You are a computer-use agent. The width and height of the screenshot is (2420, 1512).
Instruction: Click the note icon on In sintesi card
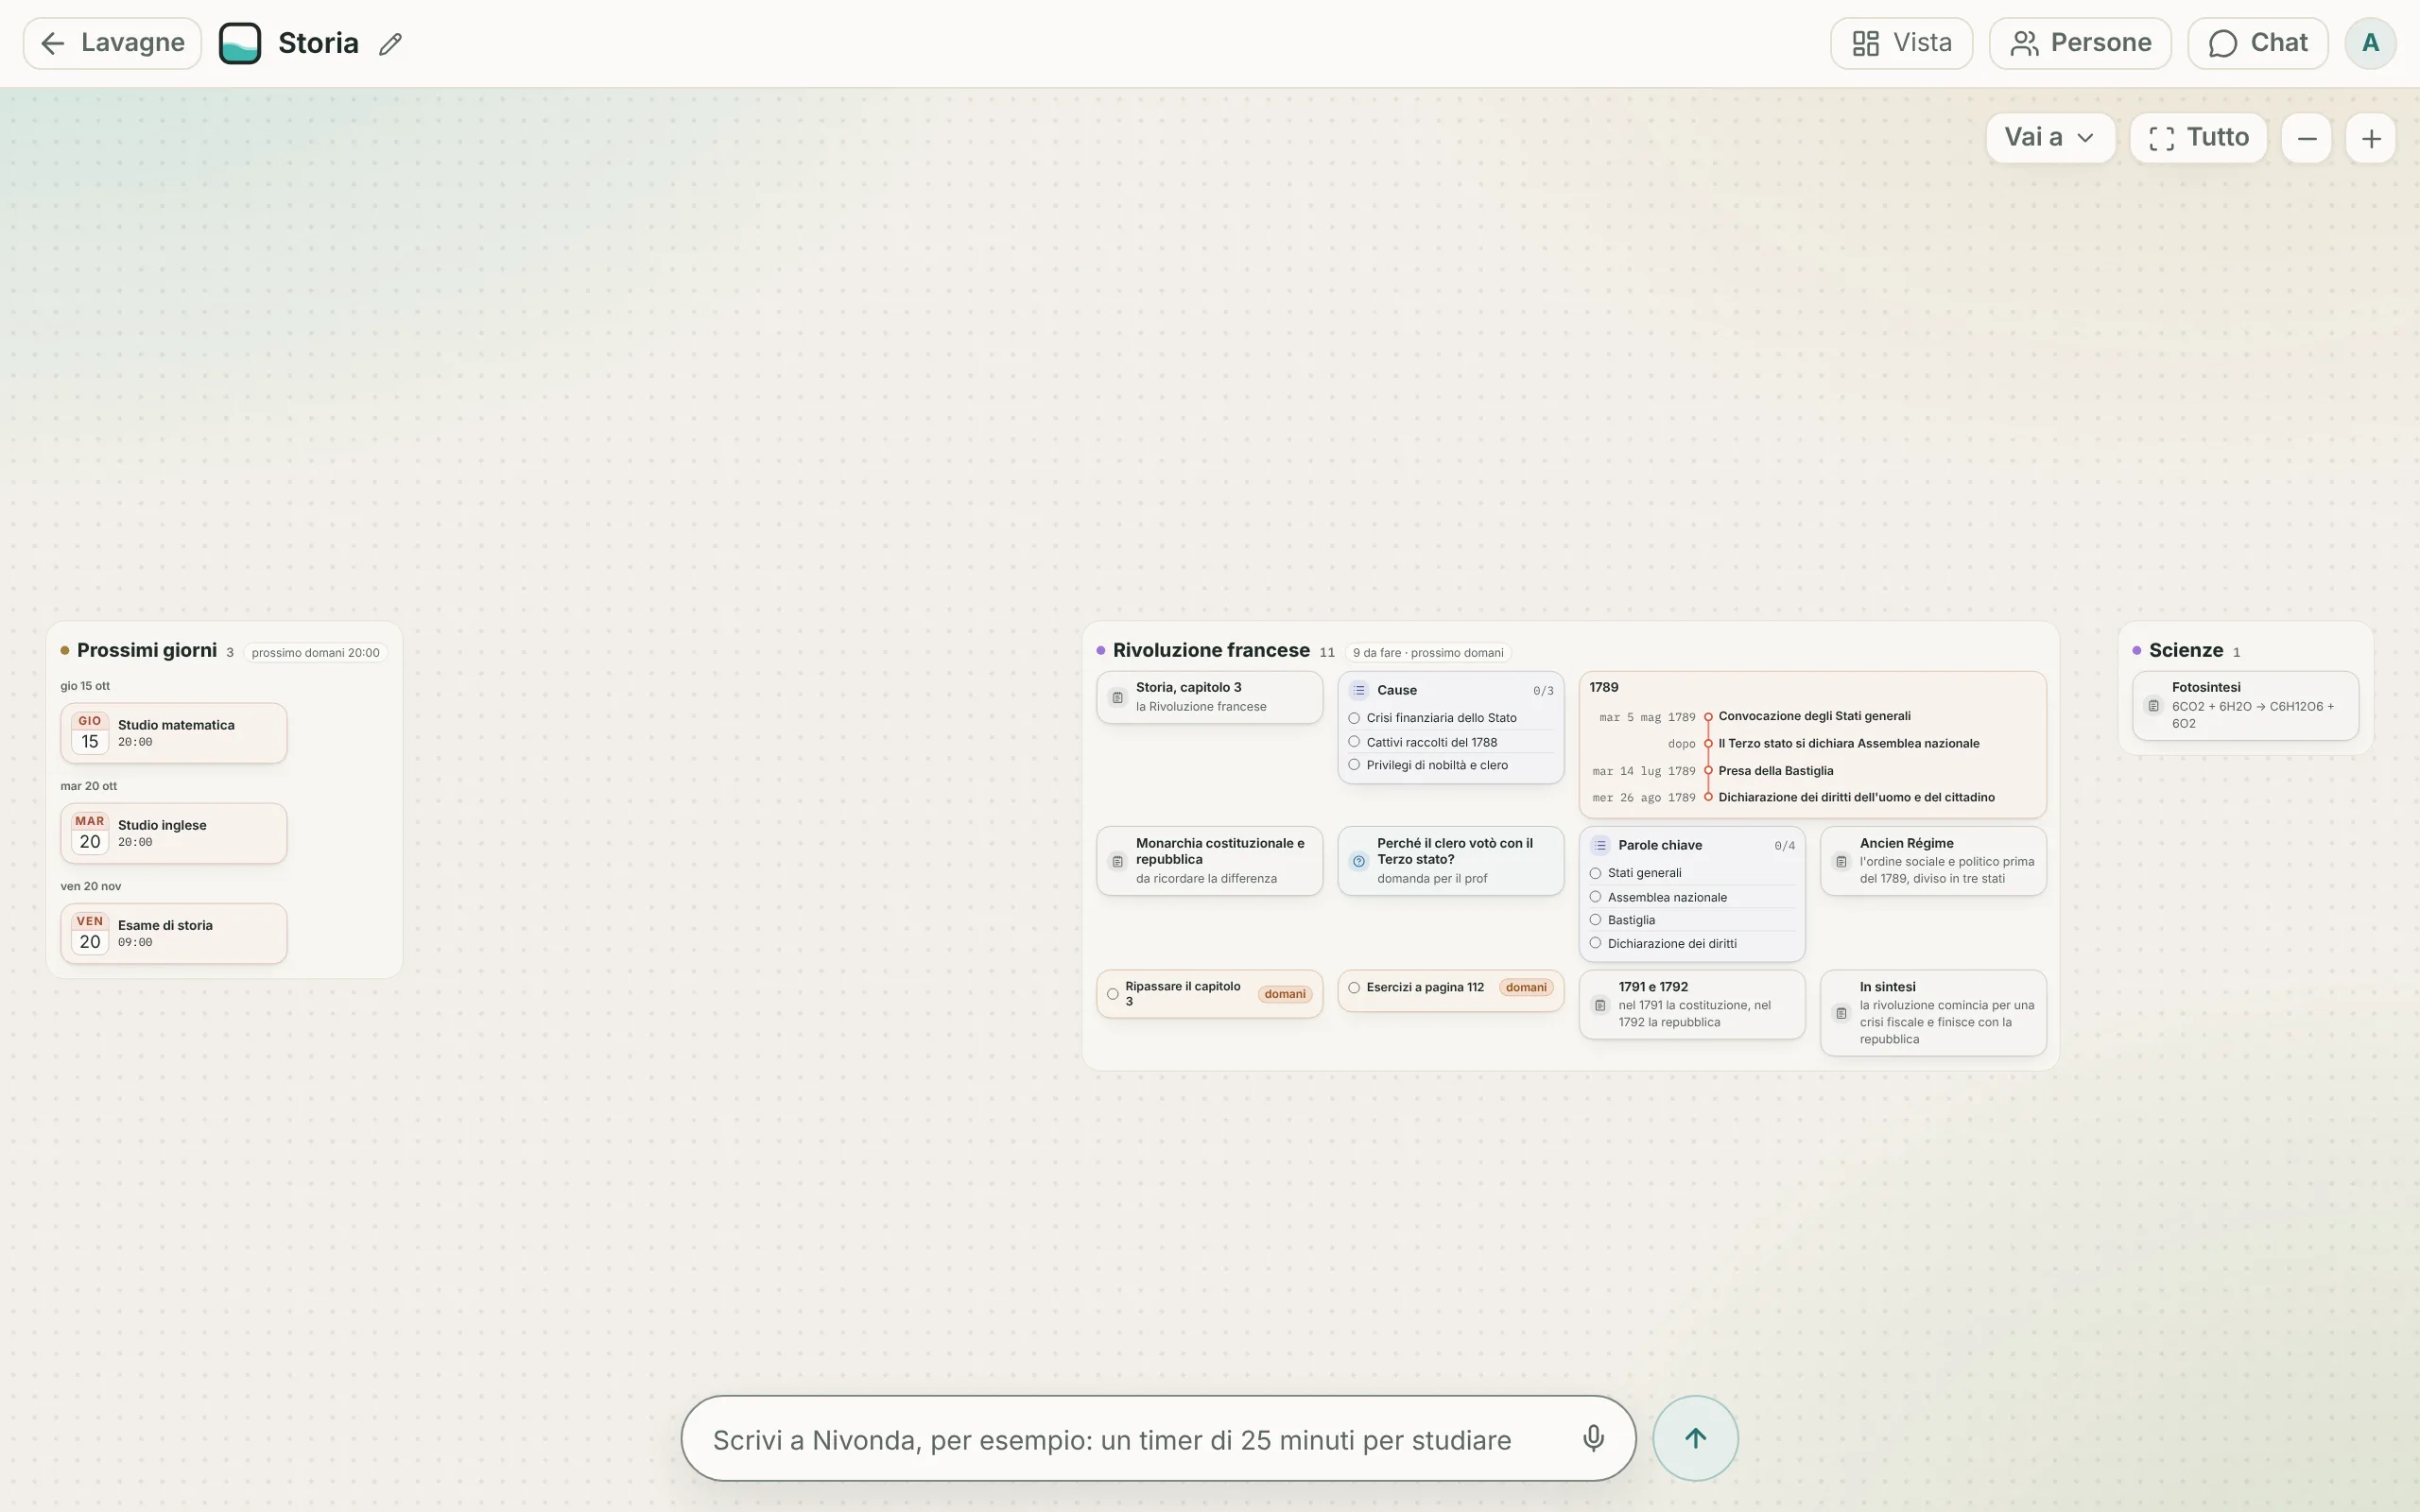[x=1841, y=1013]
